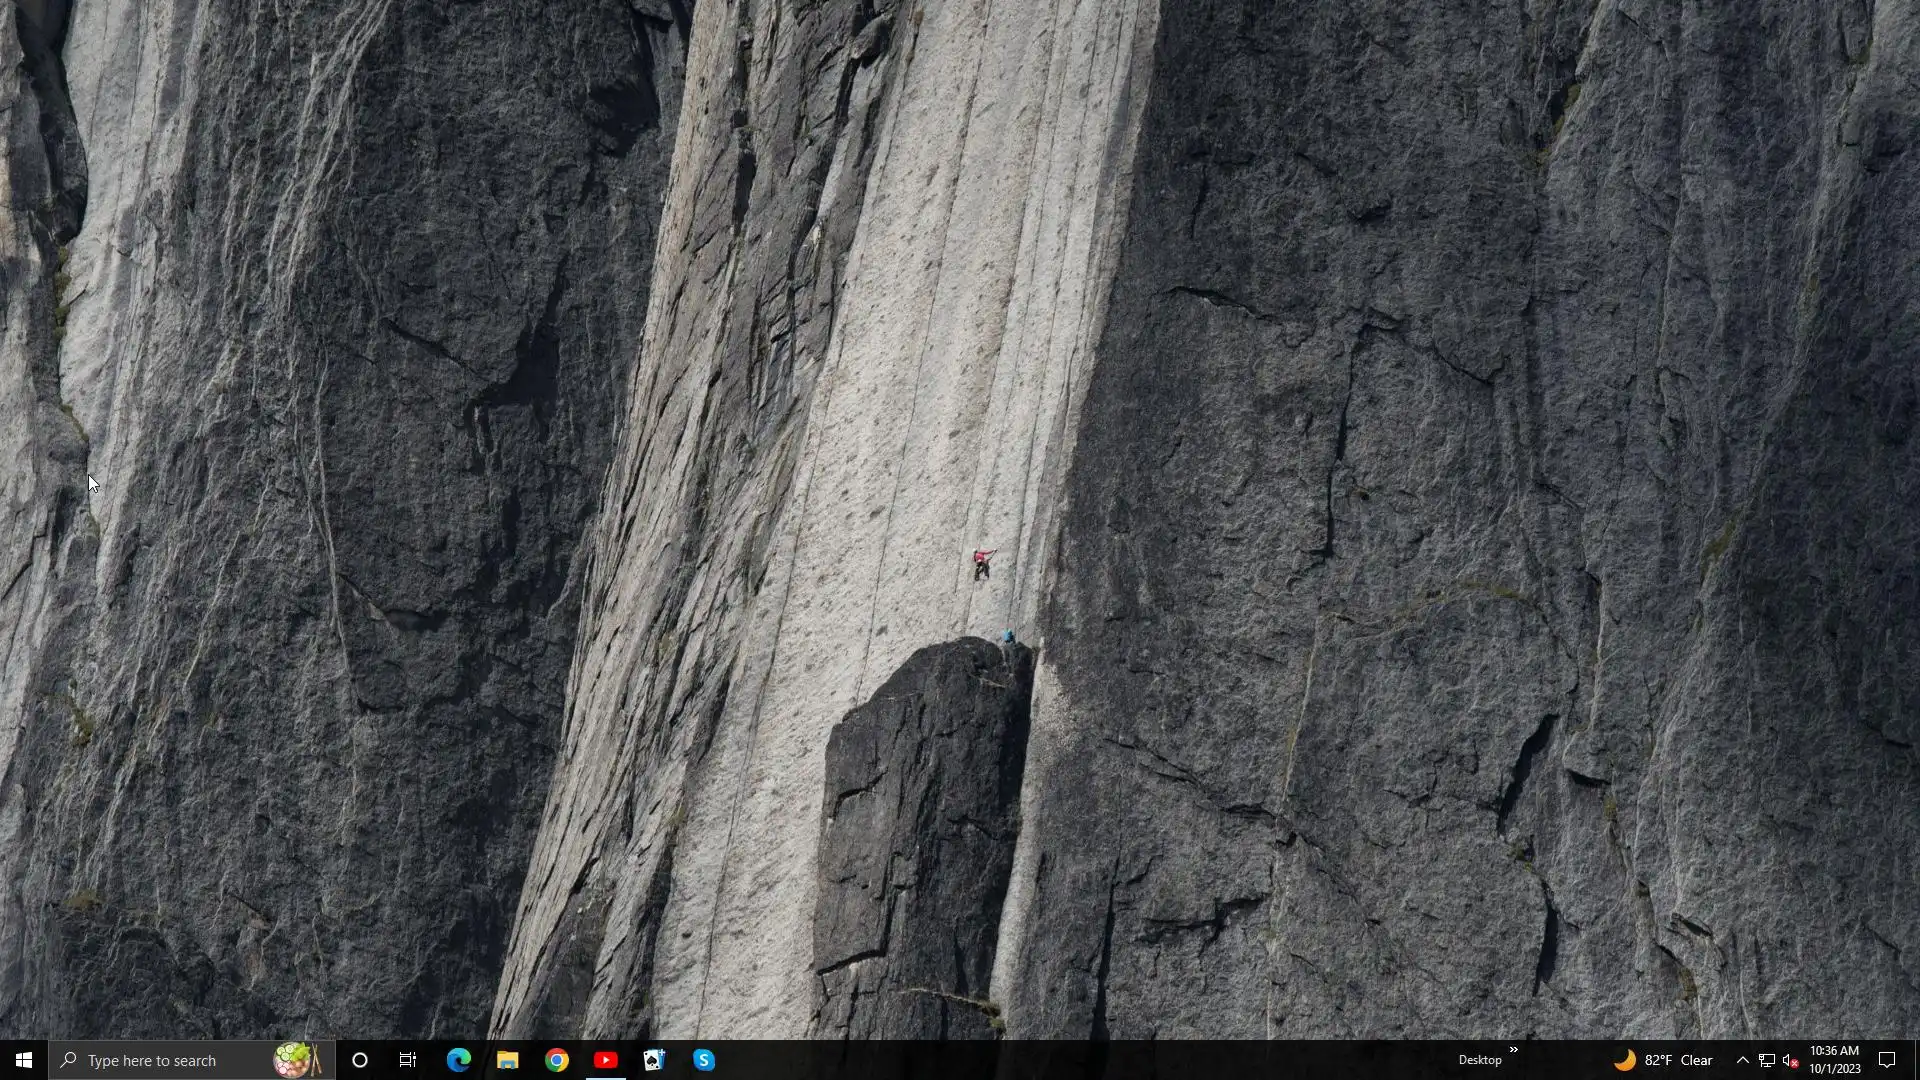The width and height of the screenshot is (1920, 1080).
Task: Open the Solitaire cards app
Action: coord(654,1060)
